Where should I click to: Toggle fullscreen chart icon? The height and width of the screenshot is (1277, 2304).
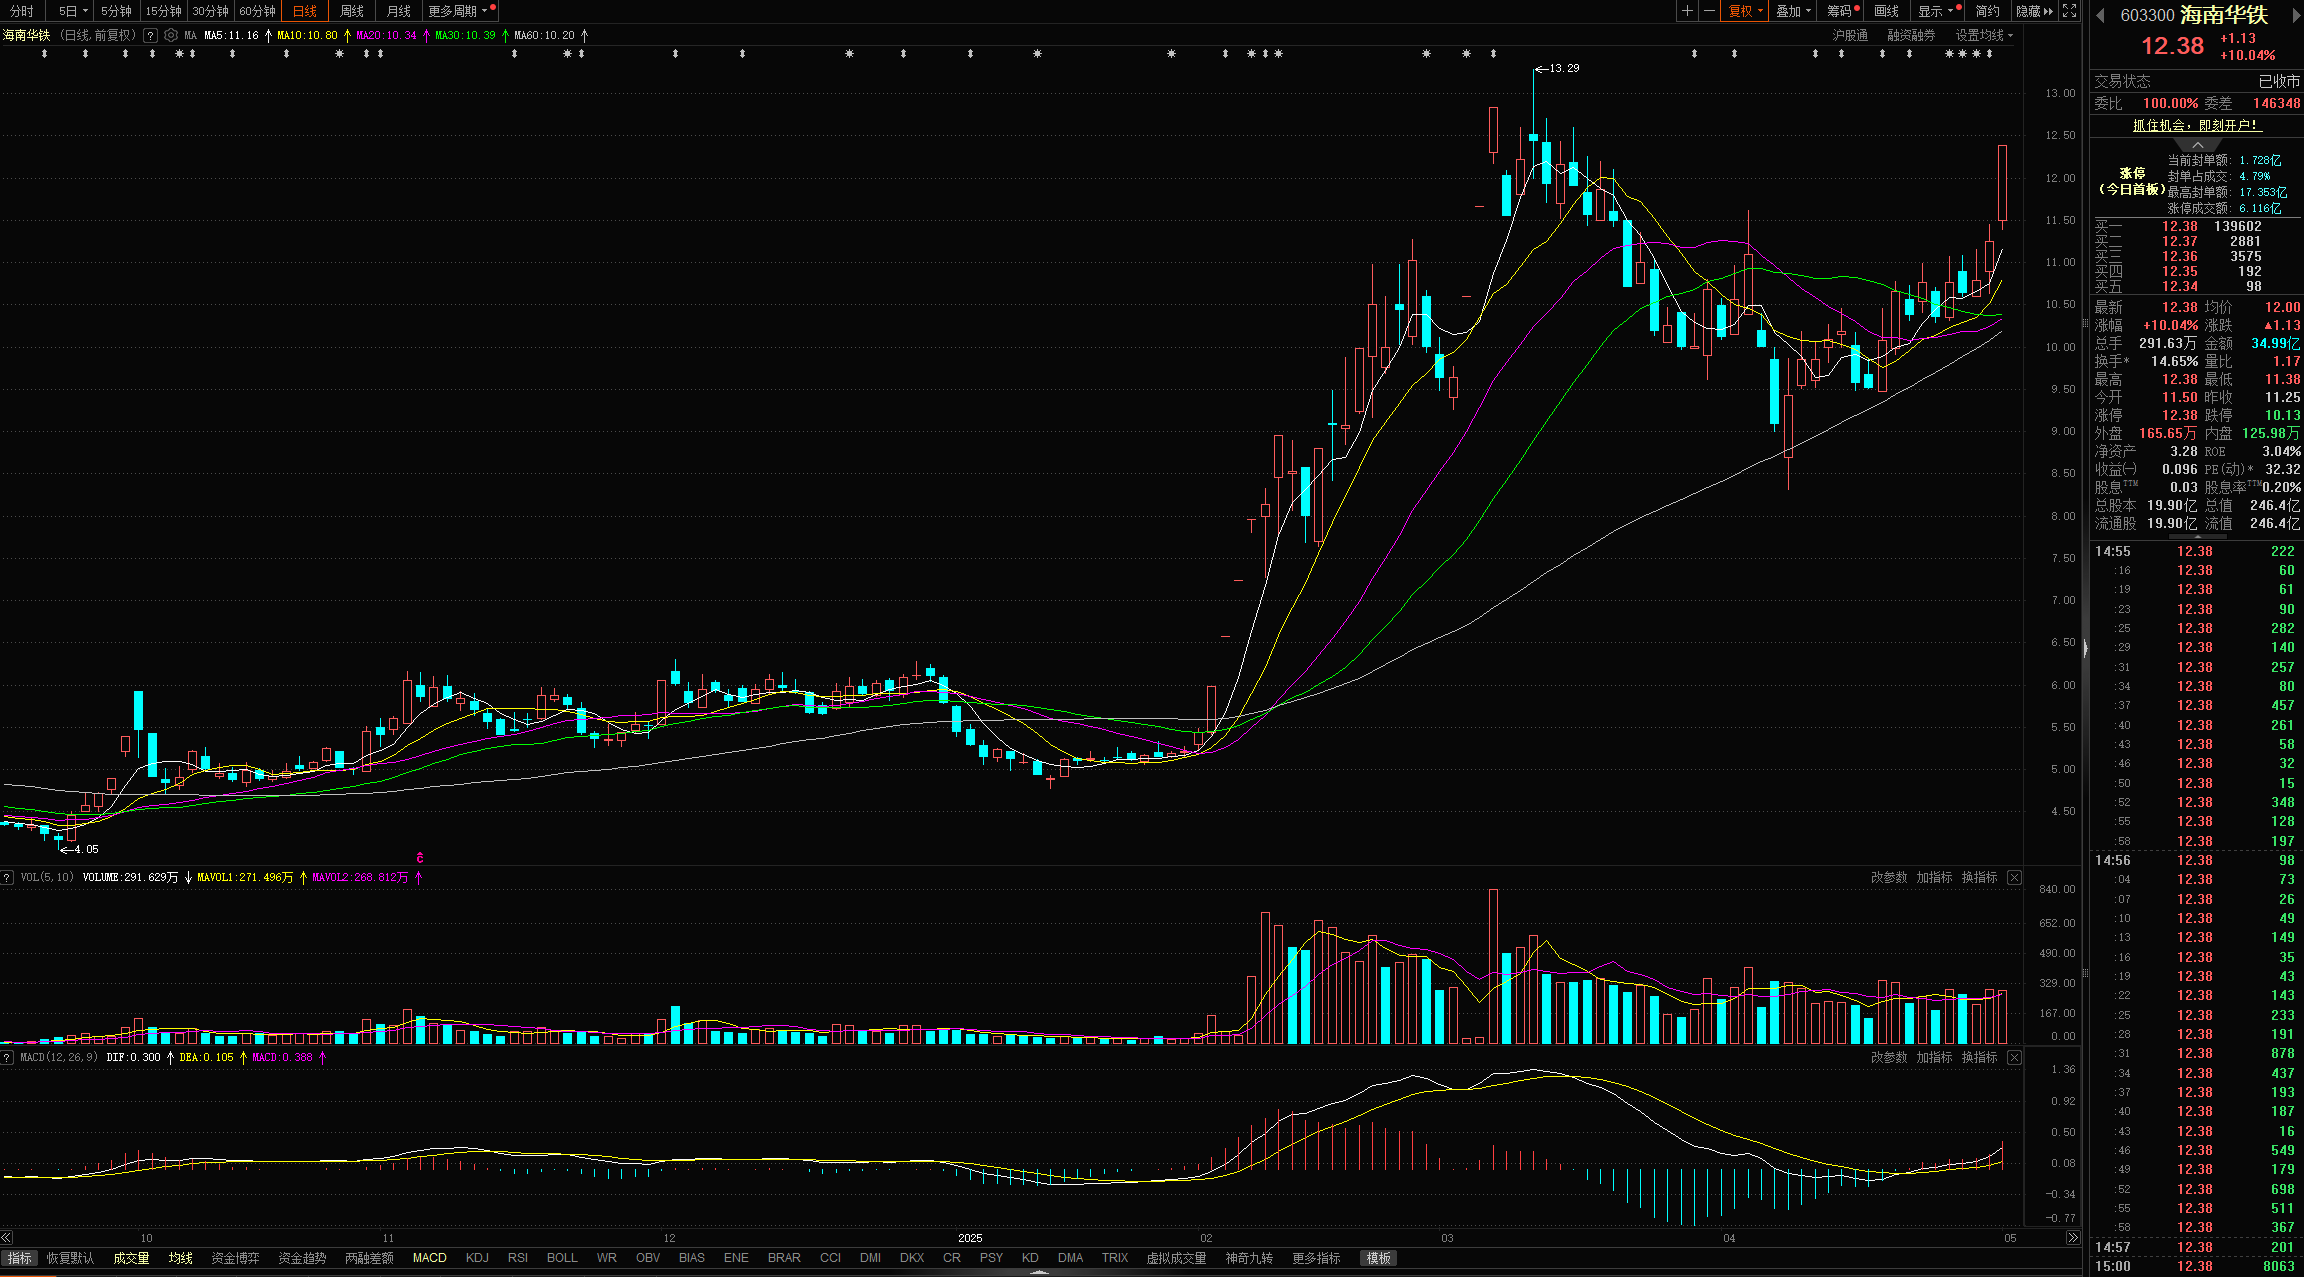click(x=2069, y=11)
